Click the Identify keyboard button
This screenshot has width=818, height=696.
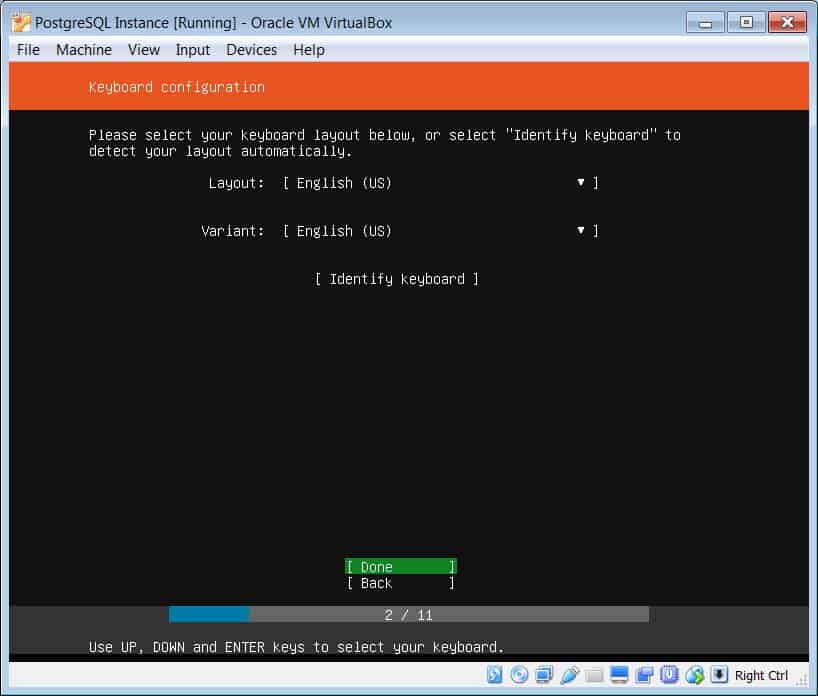point(396,279)
